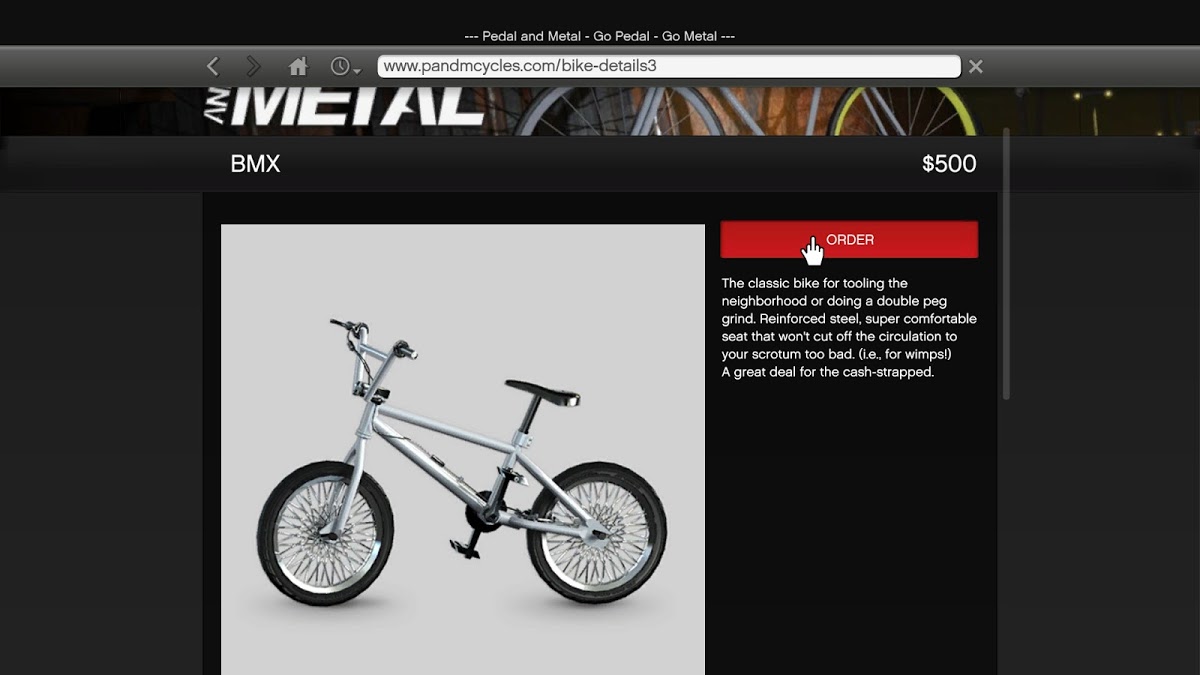Click the bike description paragraph

[849, 327]
